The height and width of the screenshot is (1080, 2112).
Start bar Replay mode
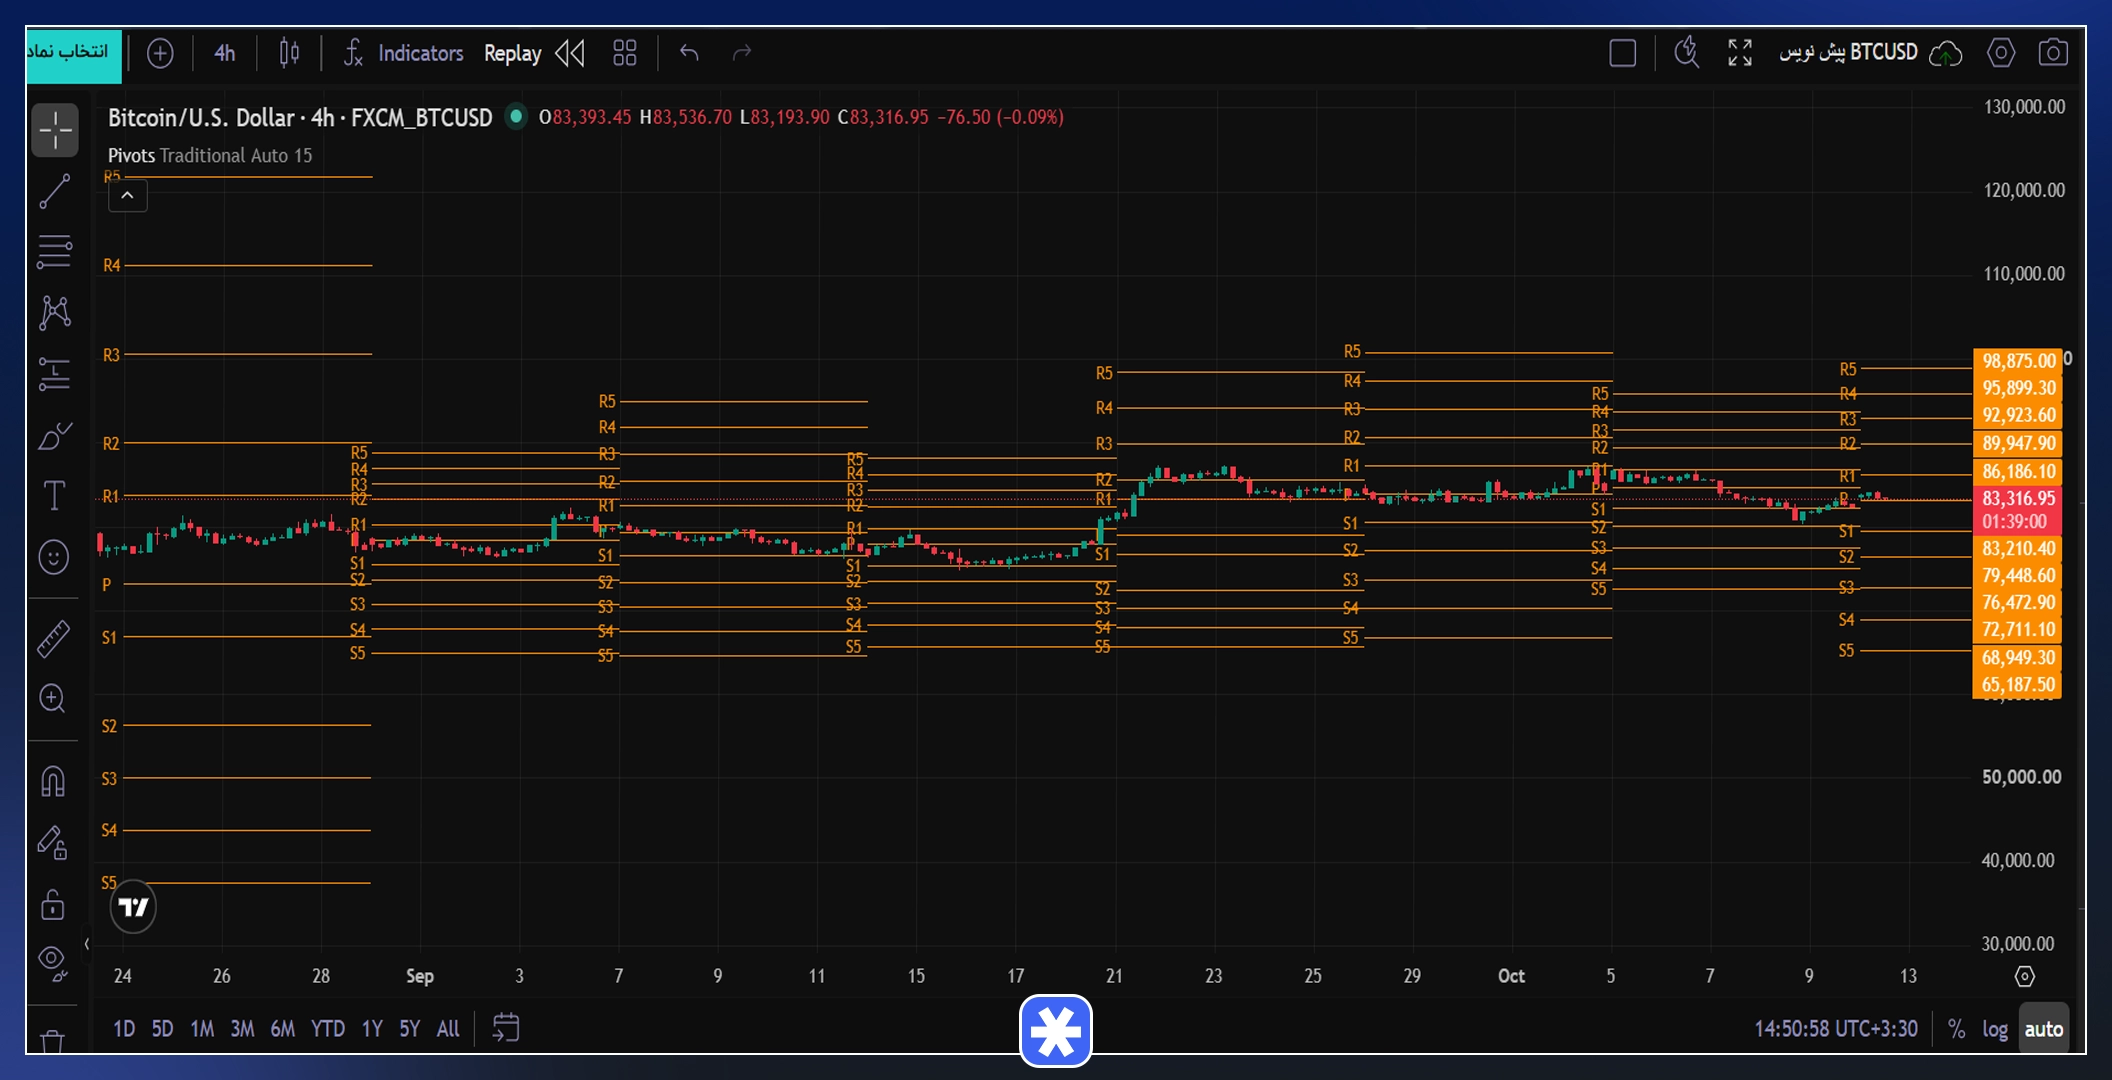click(535, 53)
